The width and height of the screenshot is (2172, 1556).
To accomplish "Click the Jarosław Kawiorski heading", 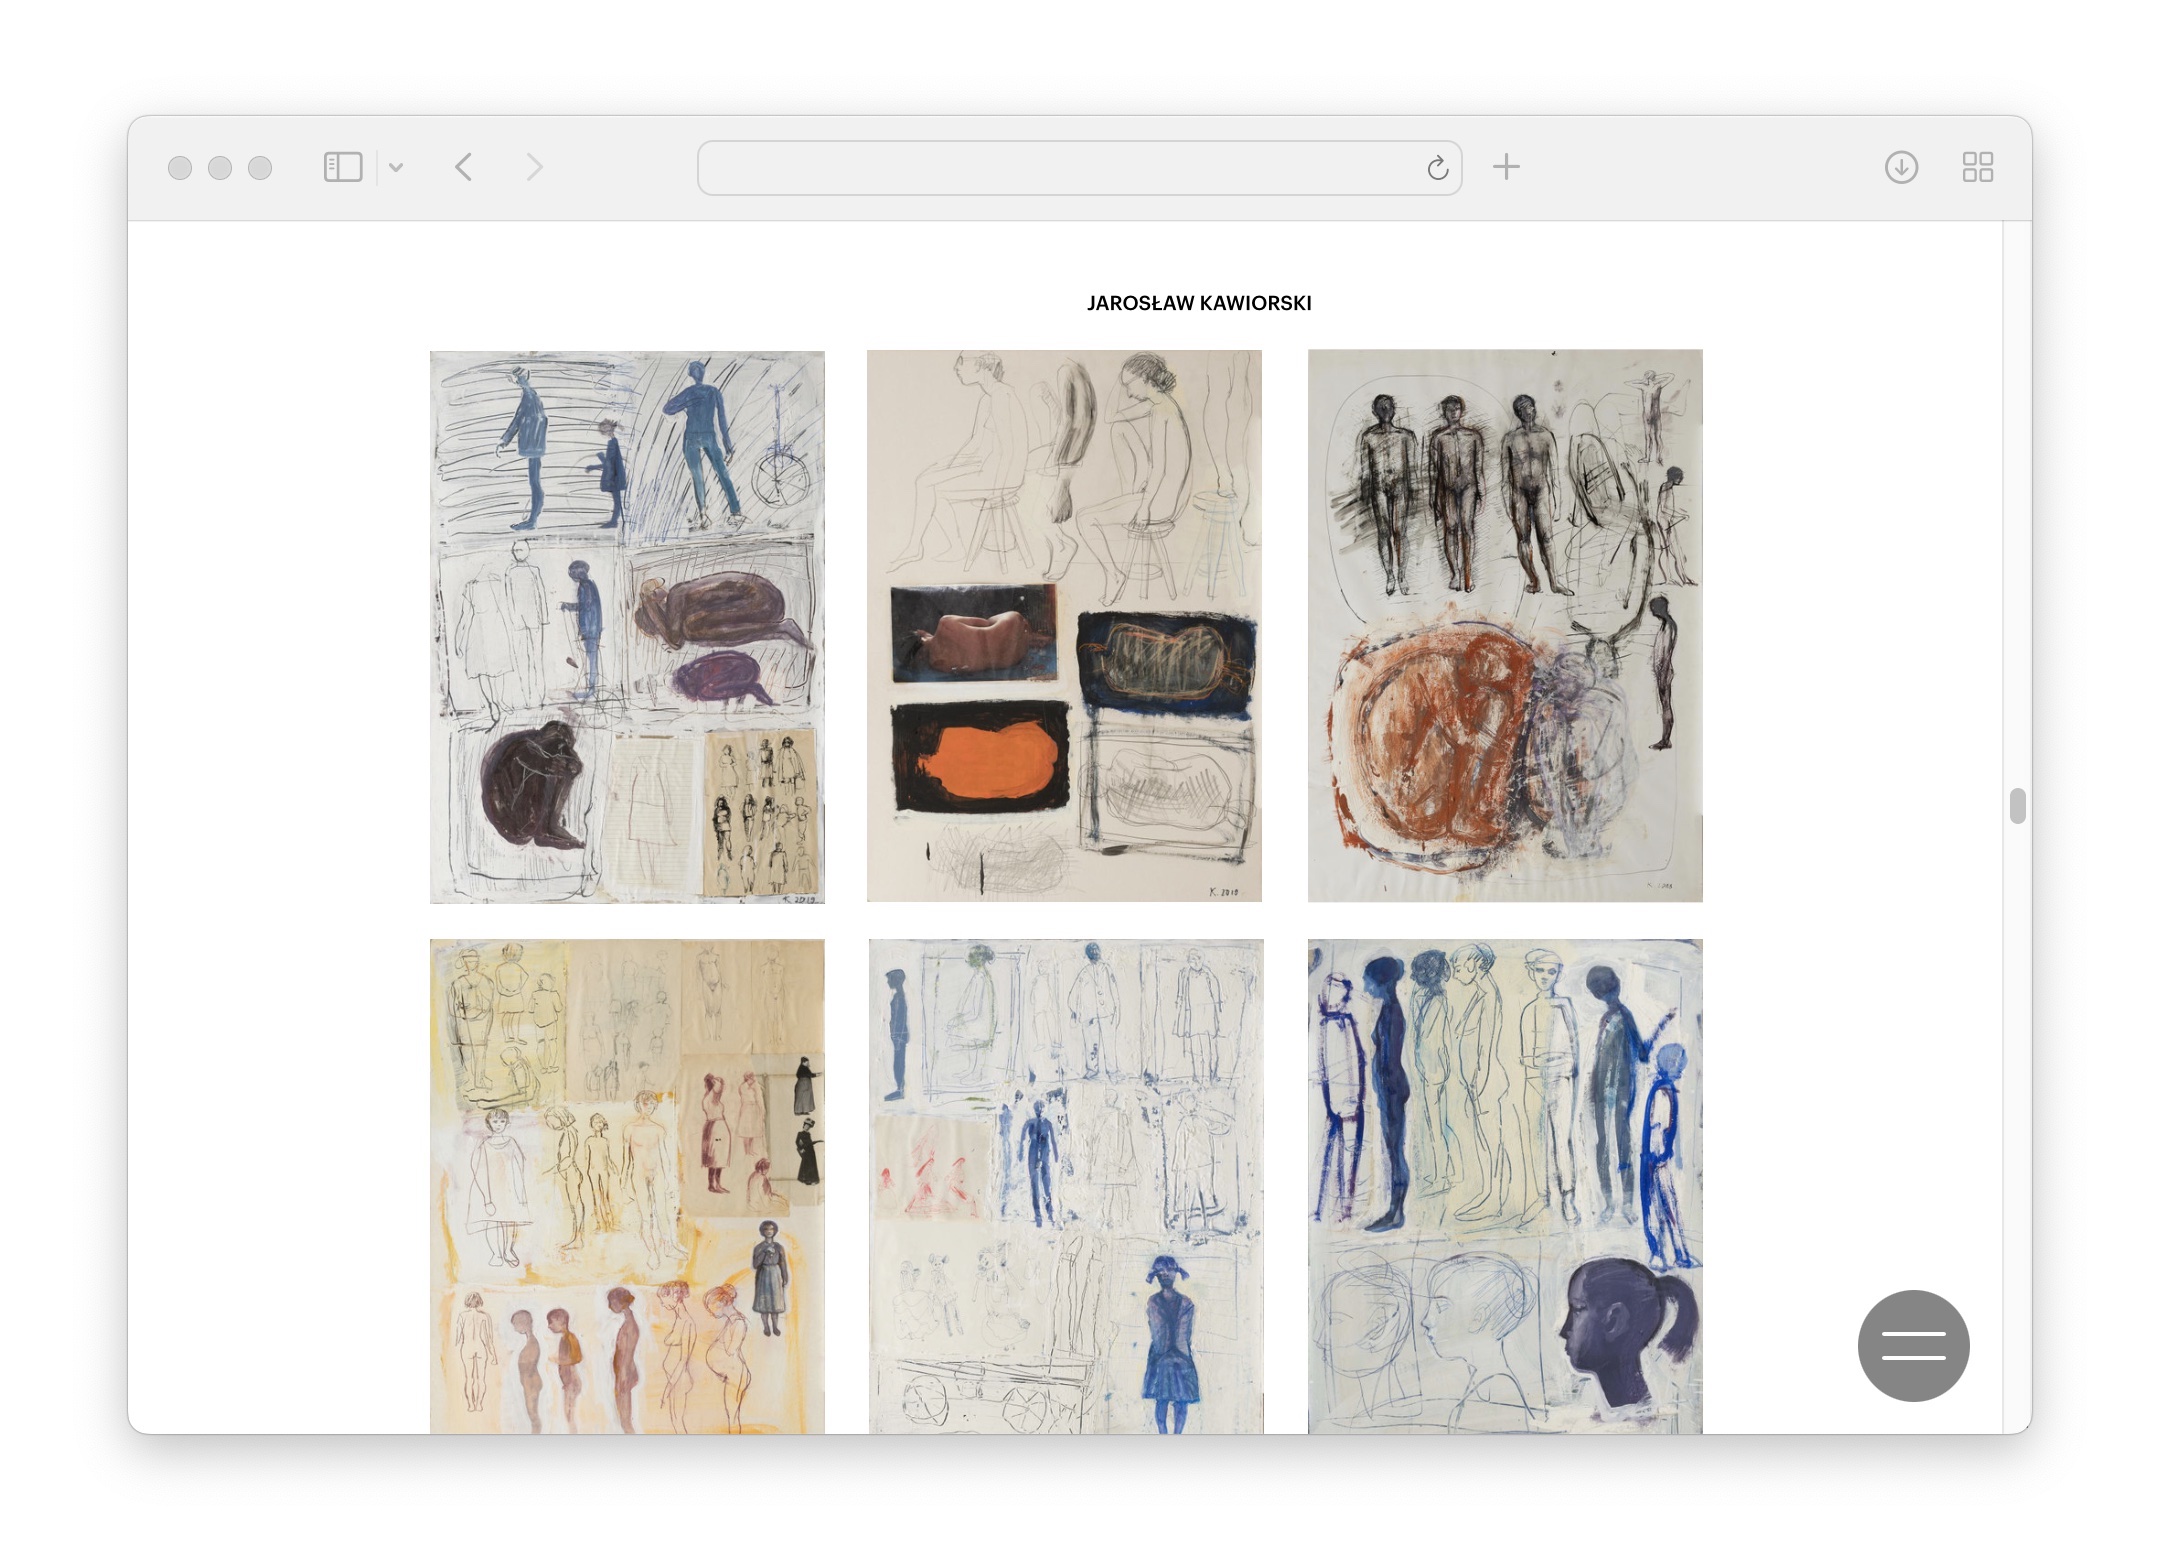I will 1198,303.
